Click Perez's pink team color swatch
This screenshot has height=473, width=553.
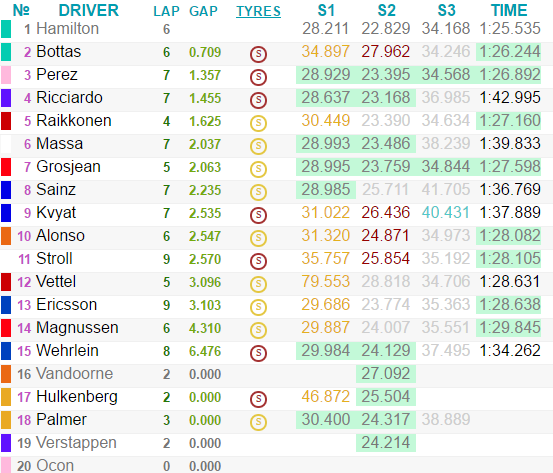pyautogui.click(x=6, y=75)
